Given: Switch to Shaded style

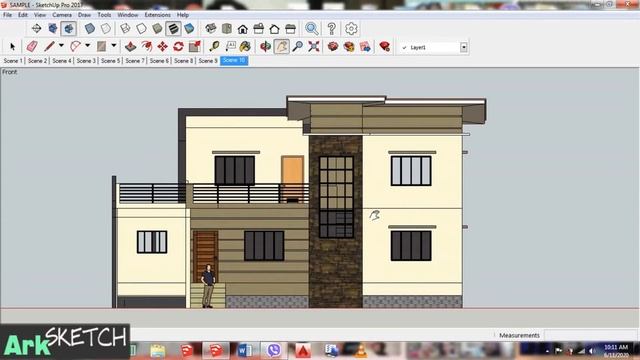Looking at the screenshot, I should tap(157, 29).
